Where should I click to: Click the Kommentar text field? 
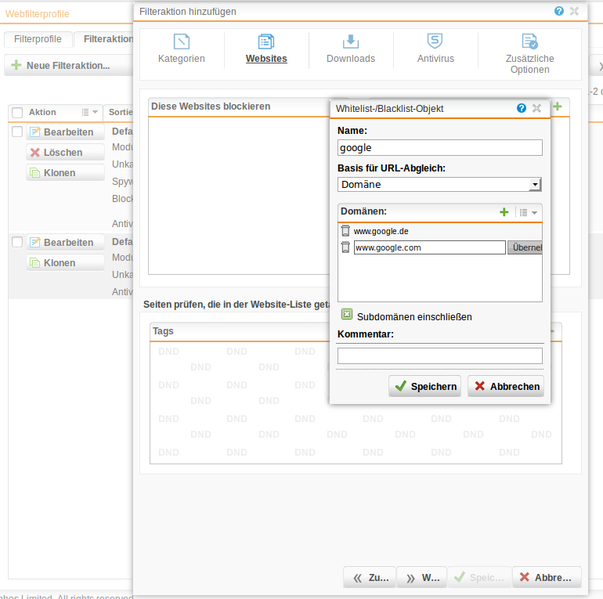point(439,356)
